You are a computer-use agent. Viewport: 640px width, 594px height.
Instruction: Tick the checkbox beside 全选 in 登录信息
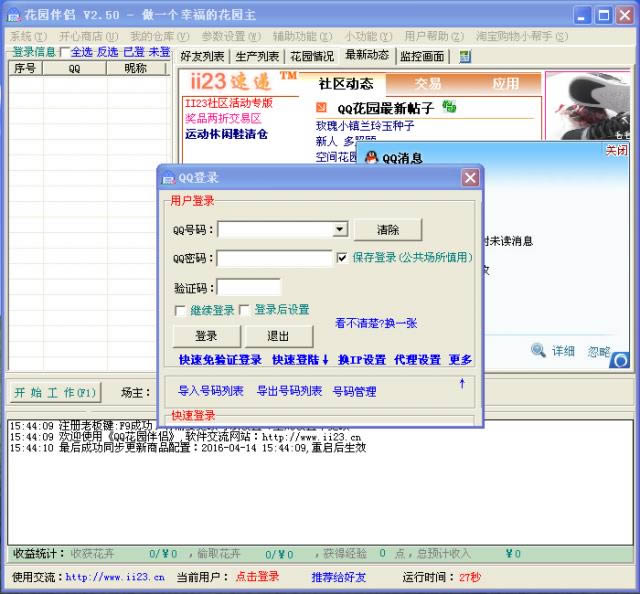[x=64, y=52]
